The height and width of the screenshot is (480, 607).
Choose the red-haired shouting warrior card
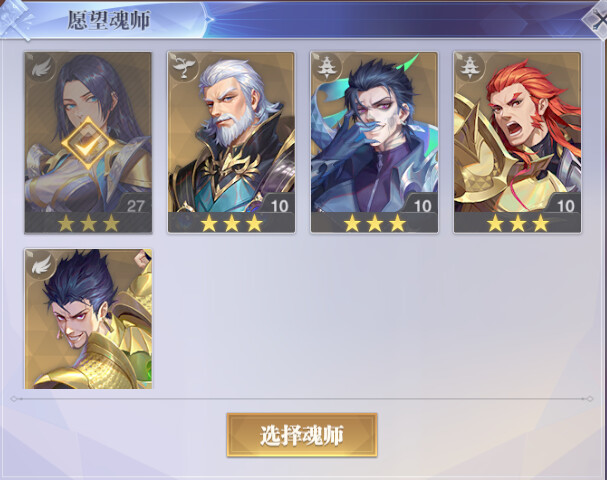click(x=518, y=142)
